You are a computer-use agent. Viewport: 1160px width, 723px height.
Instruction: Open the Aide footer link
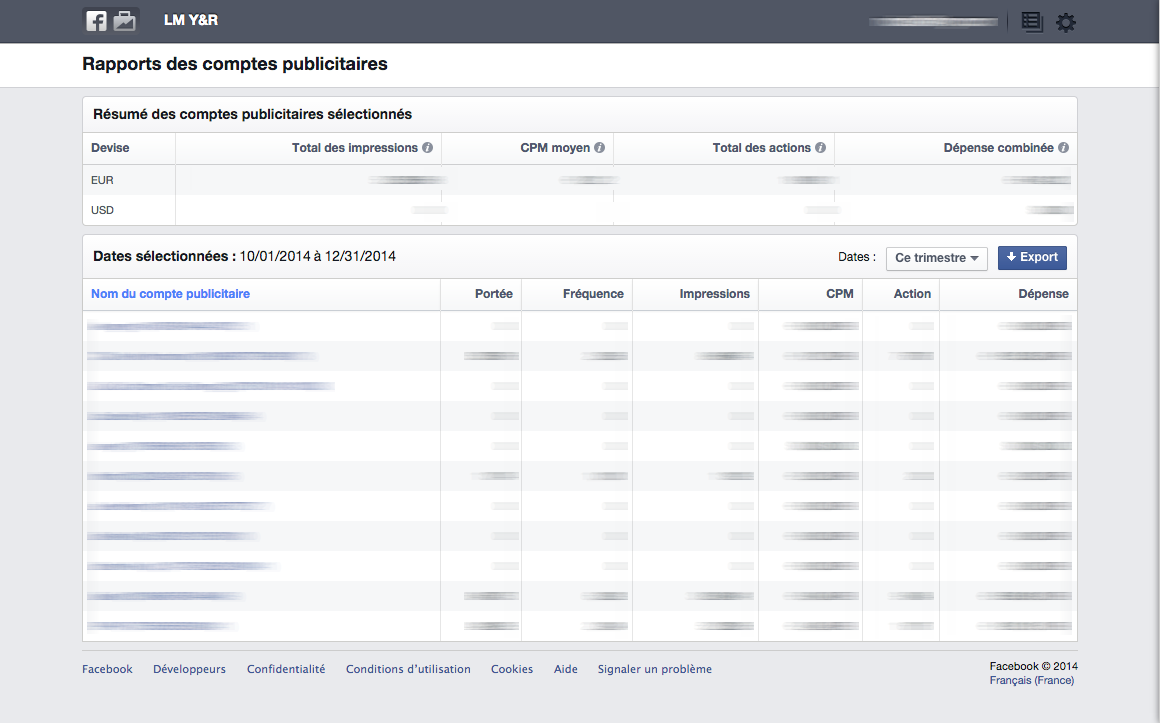tap(566, 669)
